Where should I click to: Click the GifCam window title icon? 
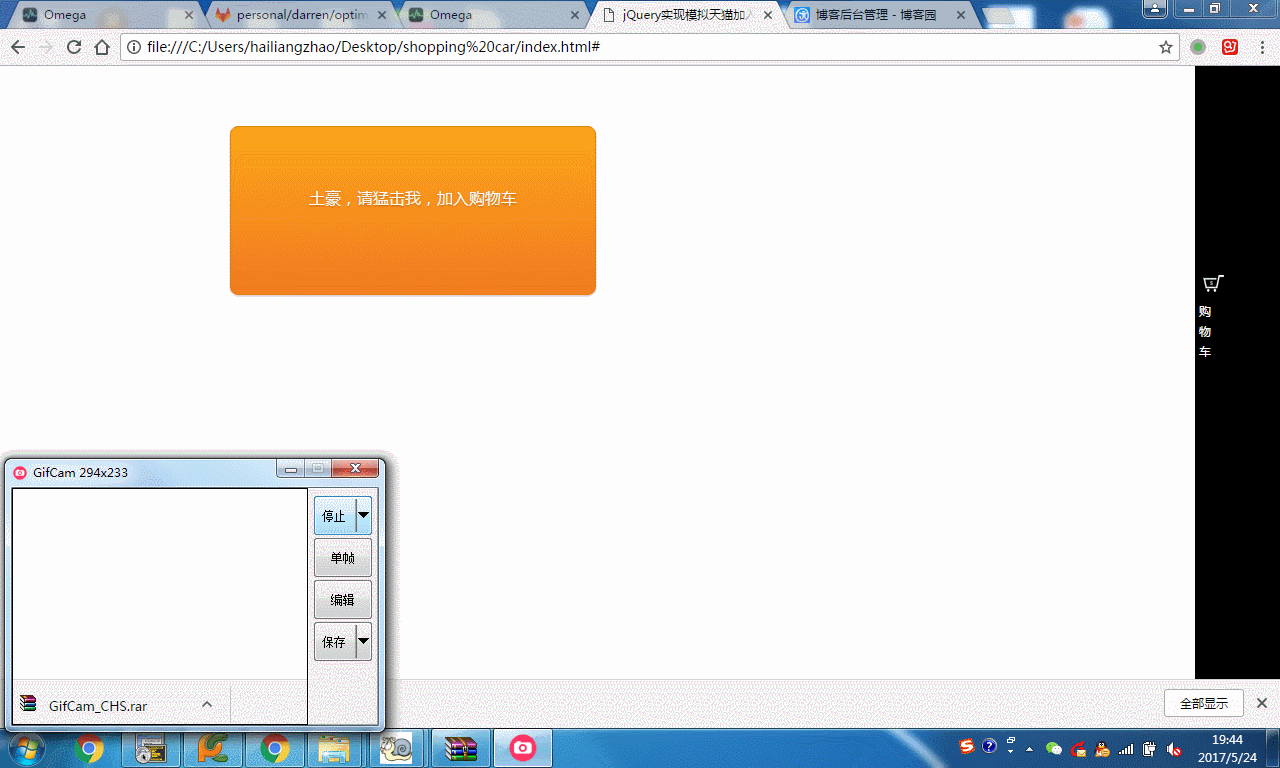tap(20, 472)
